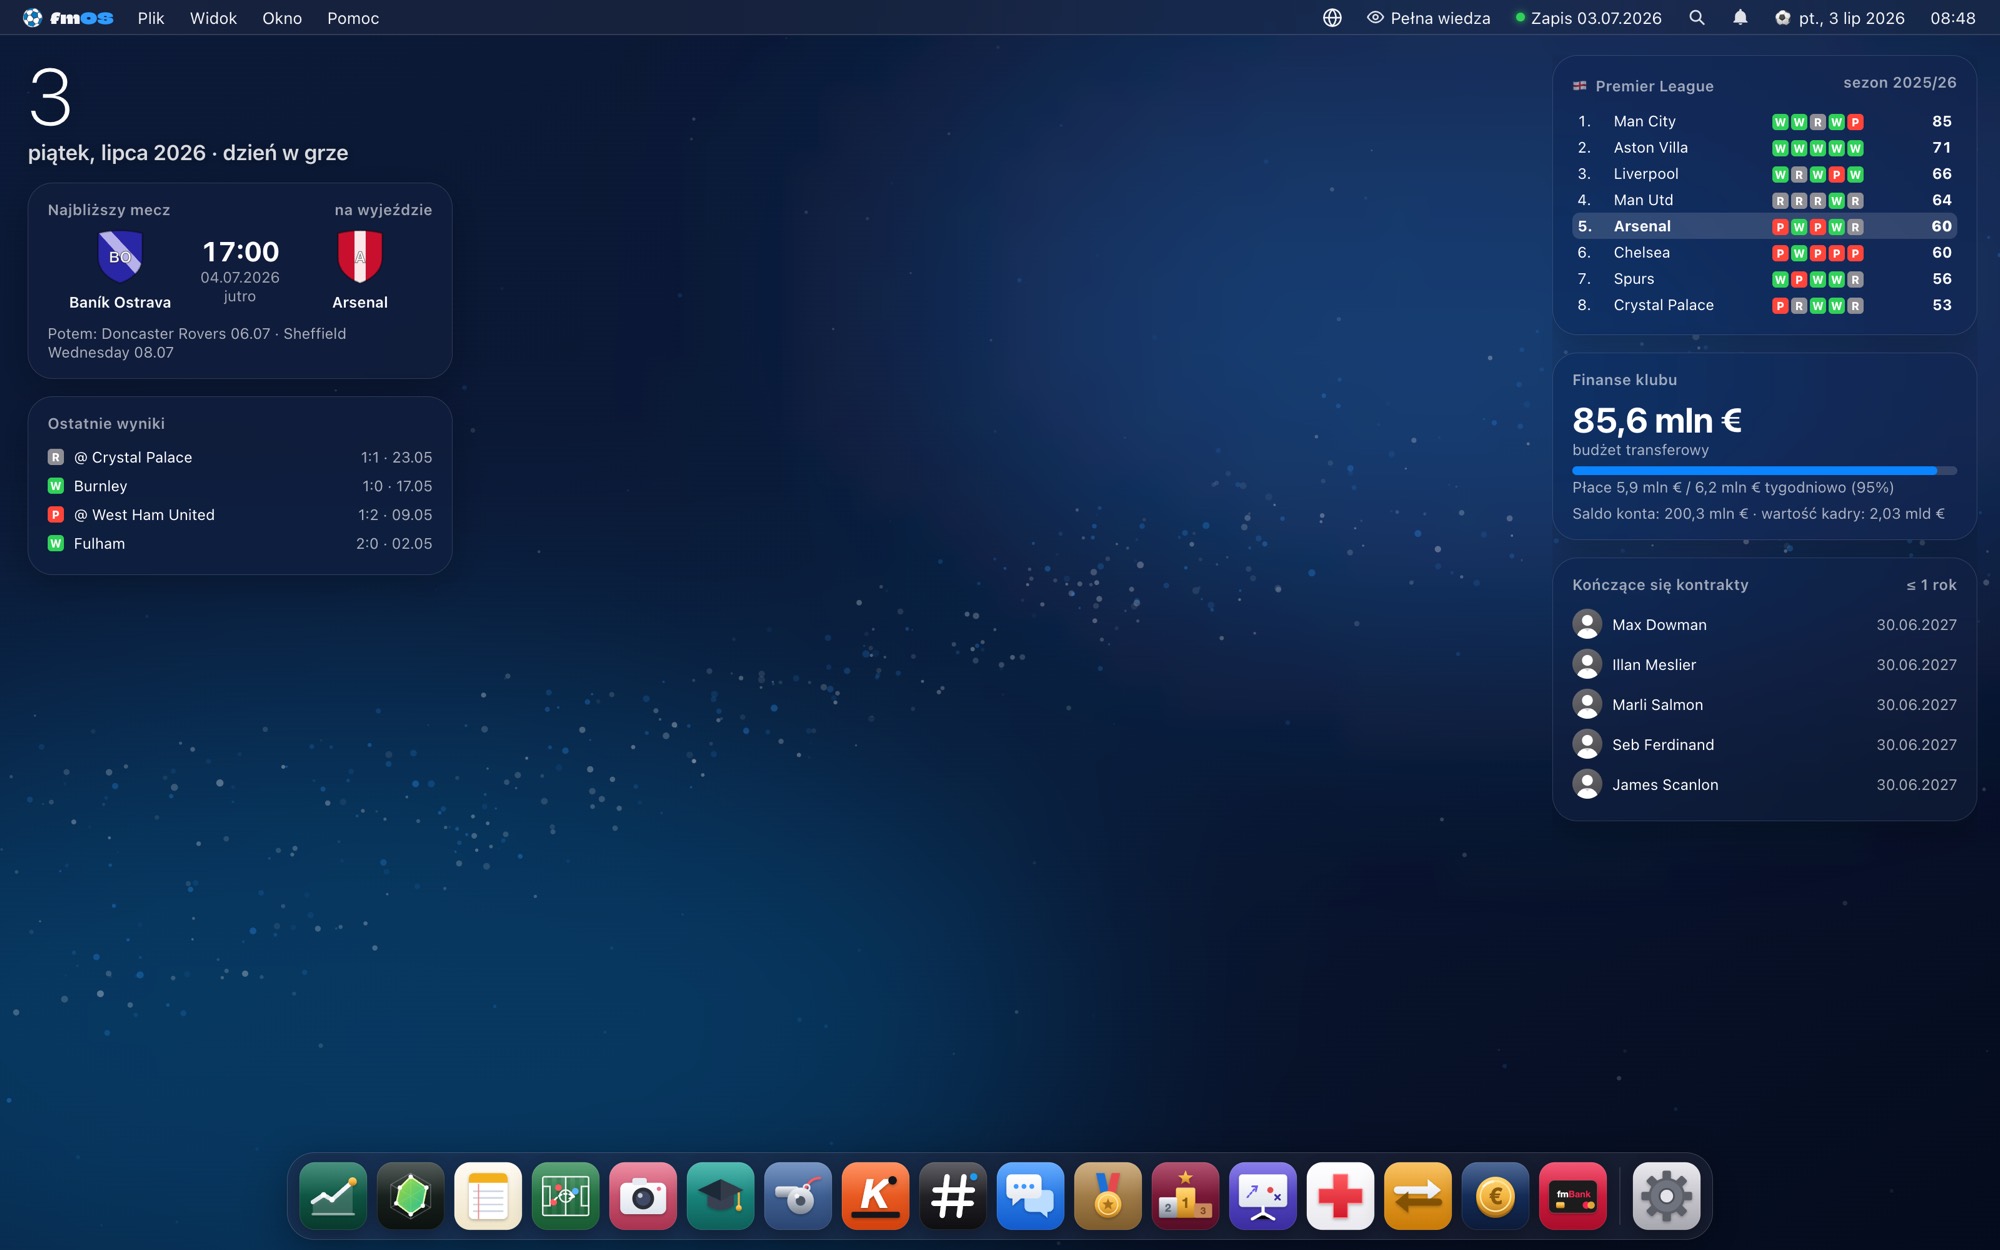Click the Arsenal crest in next match
Screen dimensions: 2000x1250
pos(360,256)
